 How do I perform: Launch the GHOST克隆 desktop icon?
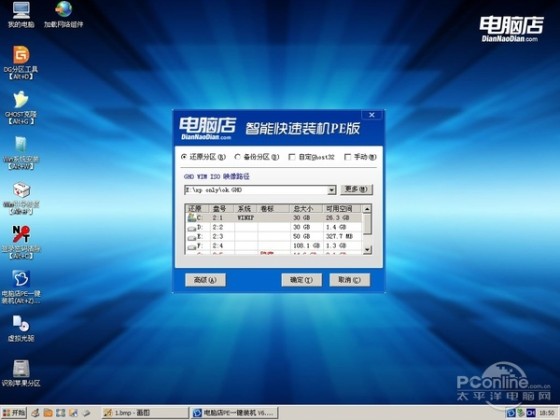click(x=21, y=107)
